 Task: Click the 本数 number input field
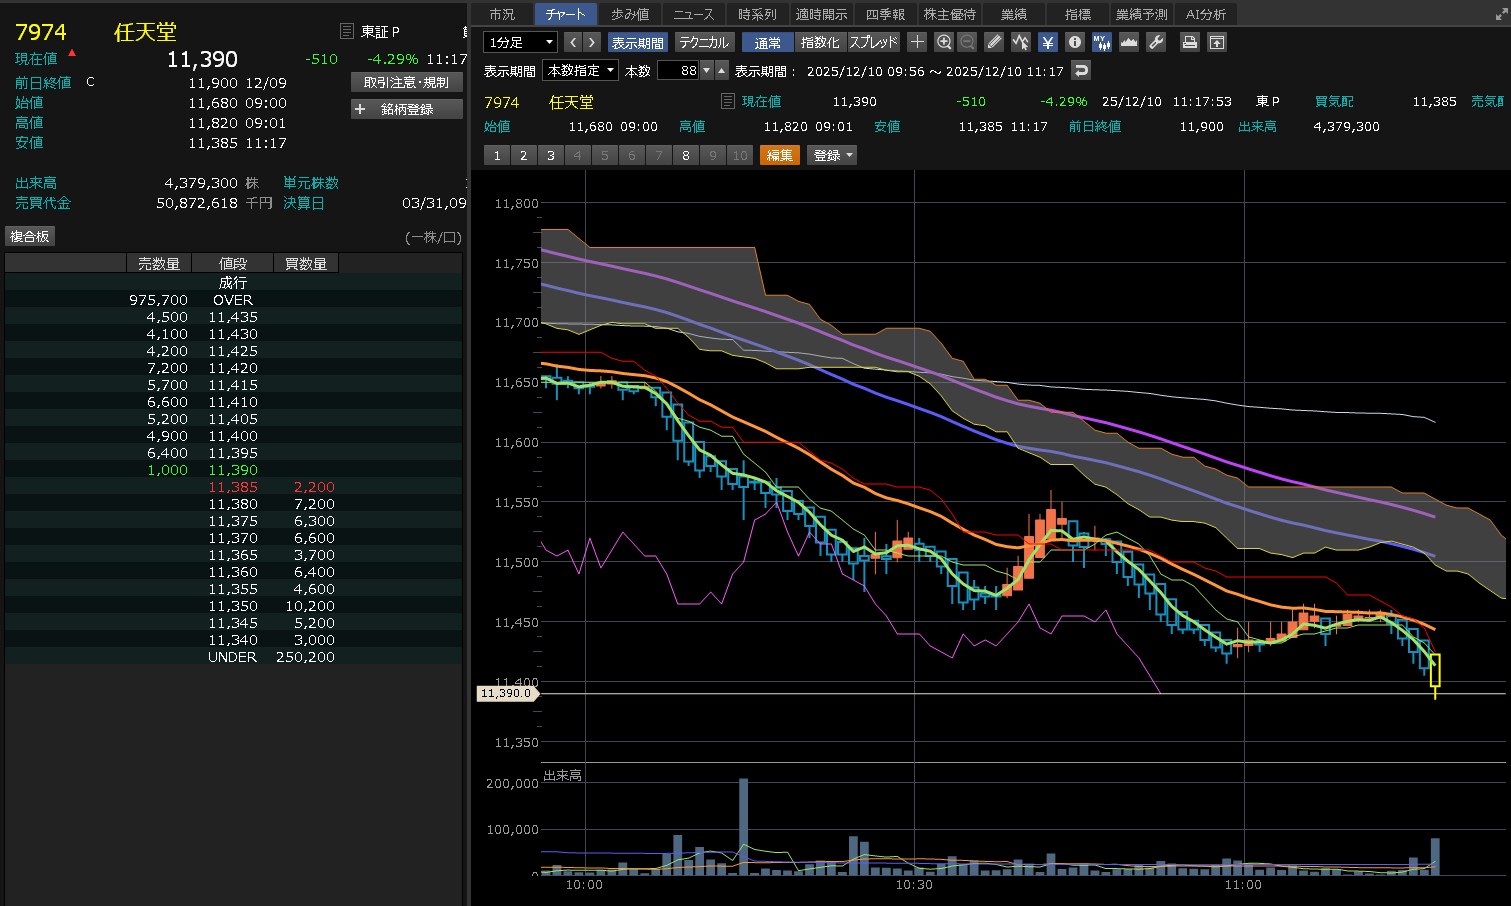click(x=678, y=70)
